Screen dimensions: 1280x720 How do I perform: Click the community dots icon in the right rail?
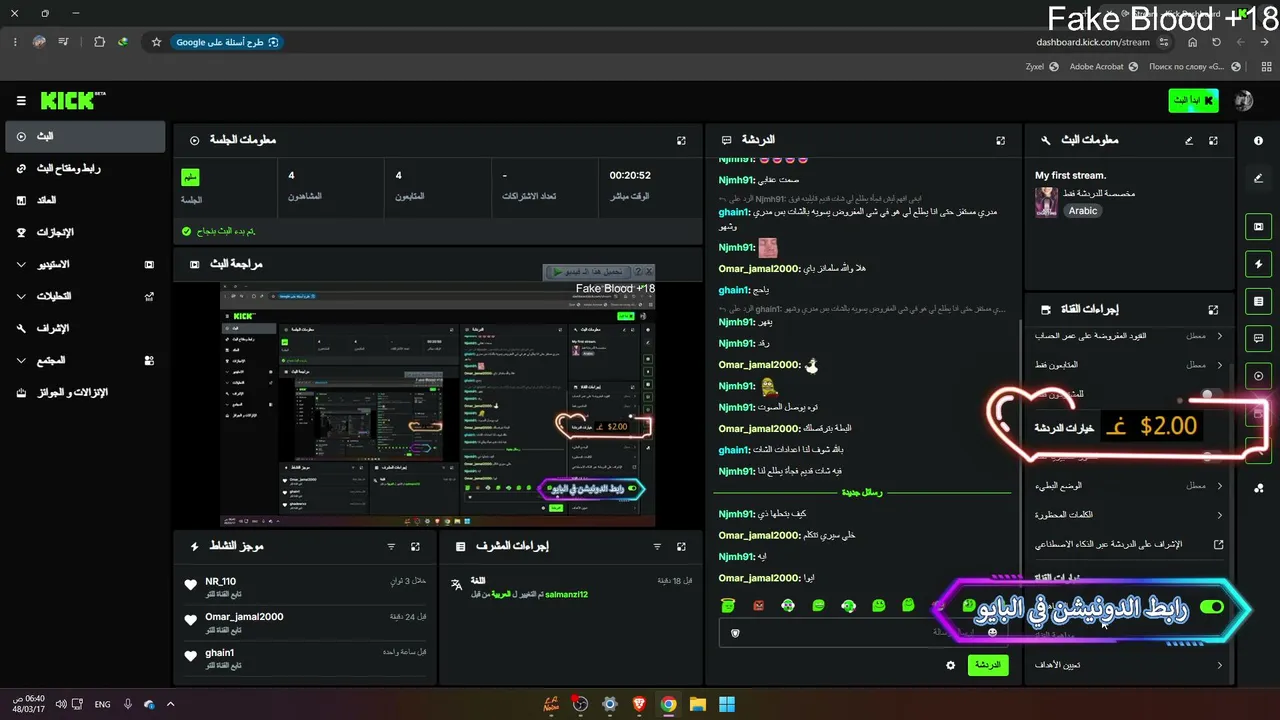tap(1258, 488)
